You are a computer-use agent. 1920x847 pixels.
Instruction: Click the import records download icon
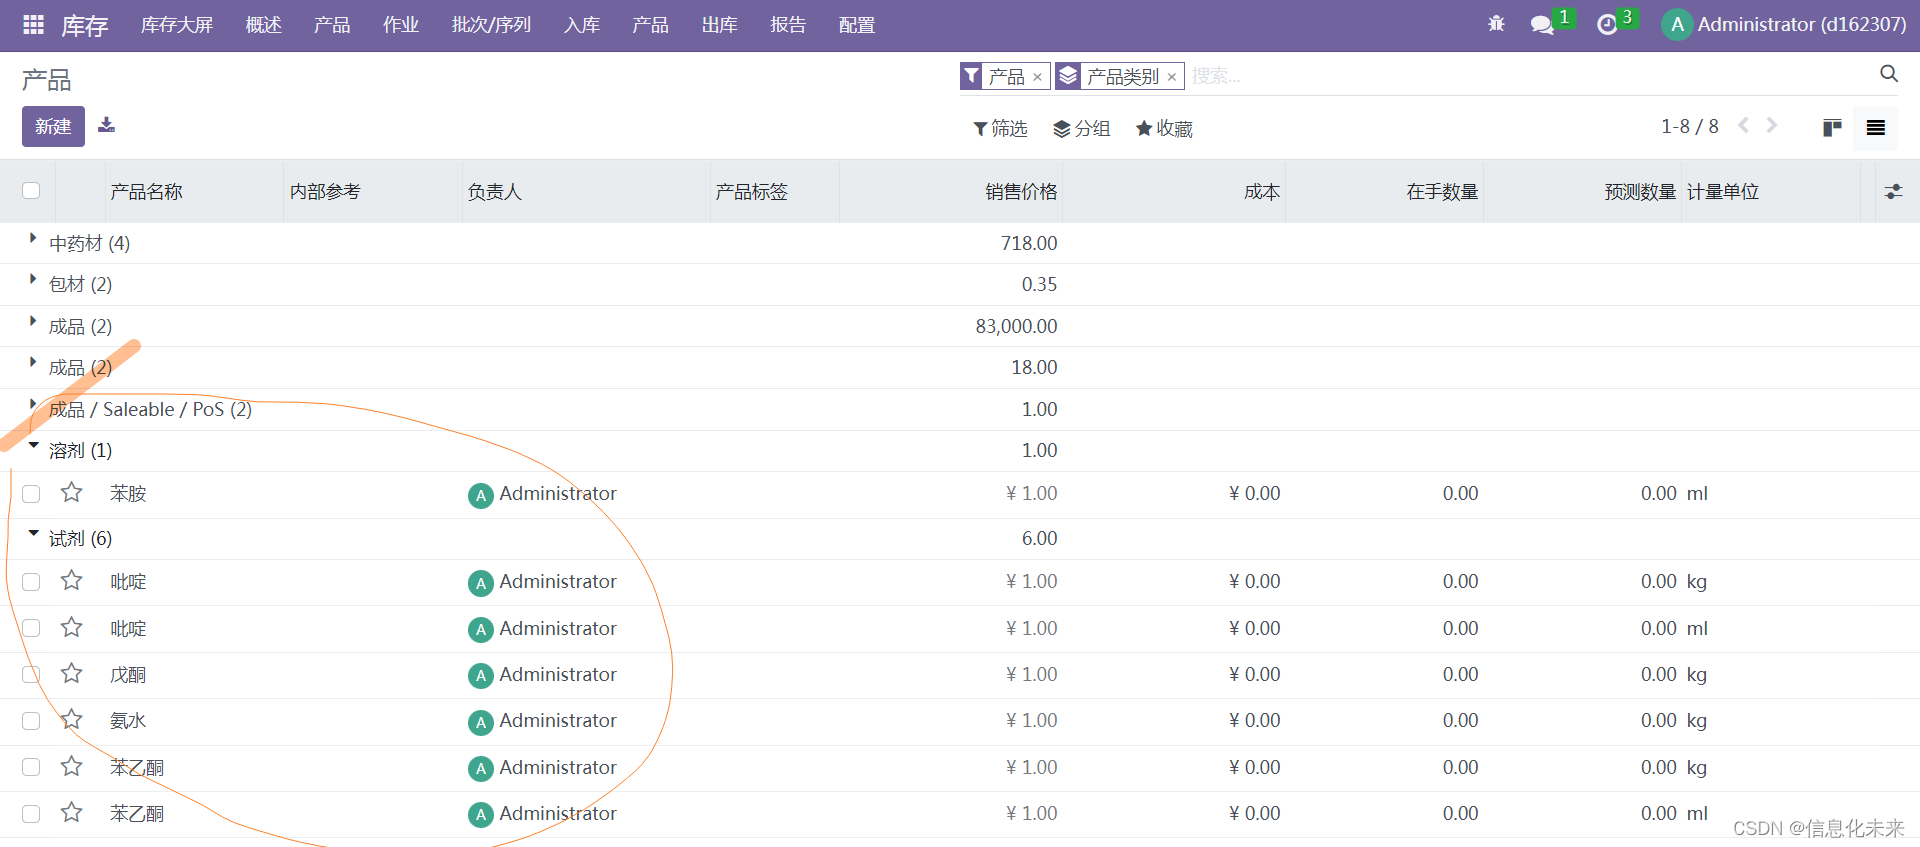click(x=106, y=125)
